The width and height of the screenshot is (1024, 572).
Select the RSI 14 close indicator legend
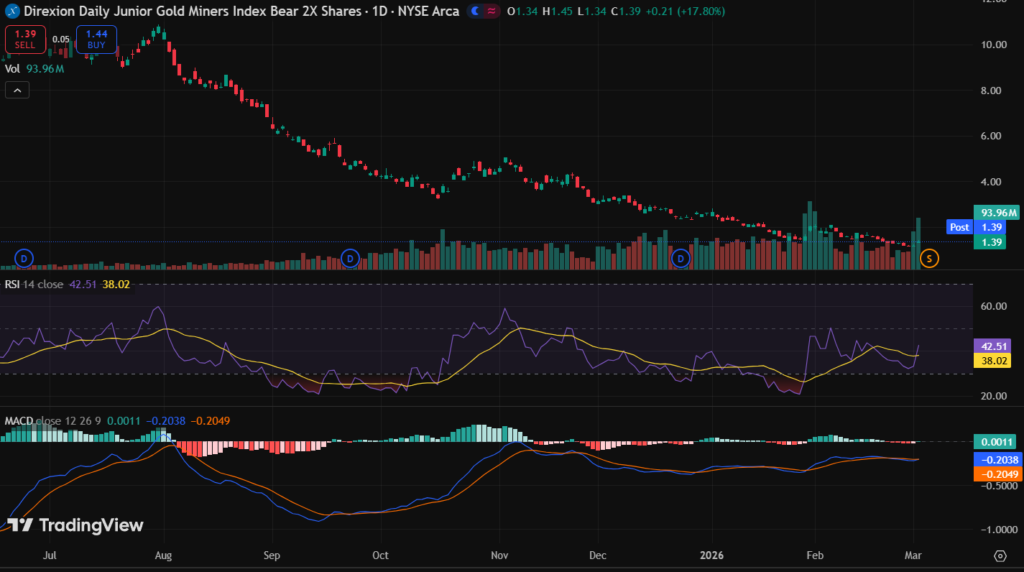pos(35,284)
